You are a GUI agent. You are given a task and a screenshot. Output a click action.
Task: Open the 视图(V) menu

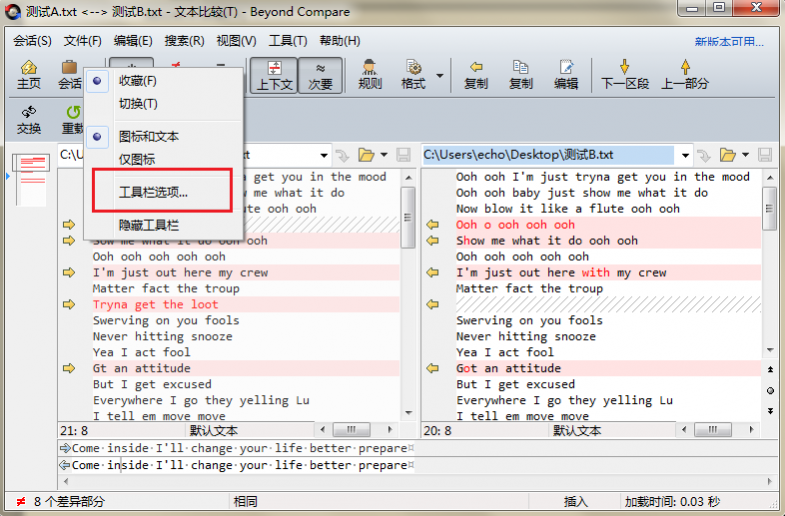tap(236, 41)
